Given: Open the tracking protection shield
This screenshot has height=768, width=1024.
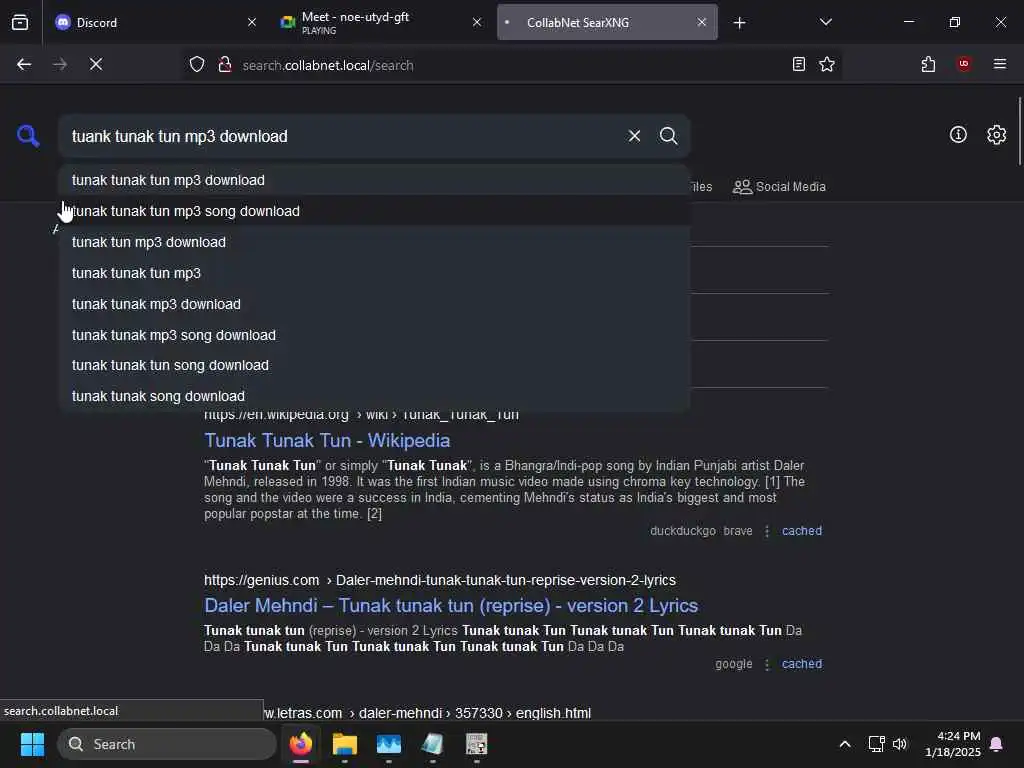Looking at the screenshot, I should point(197,64).
